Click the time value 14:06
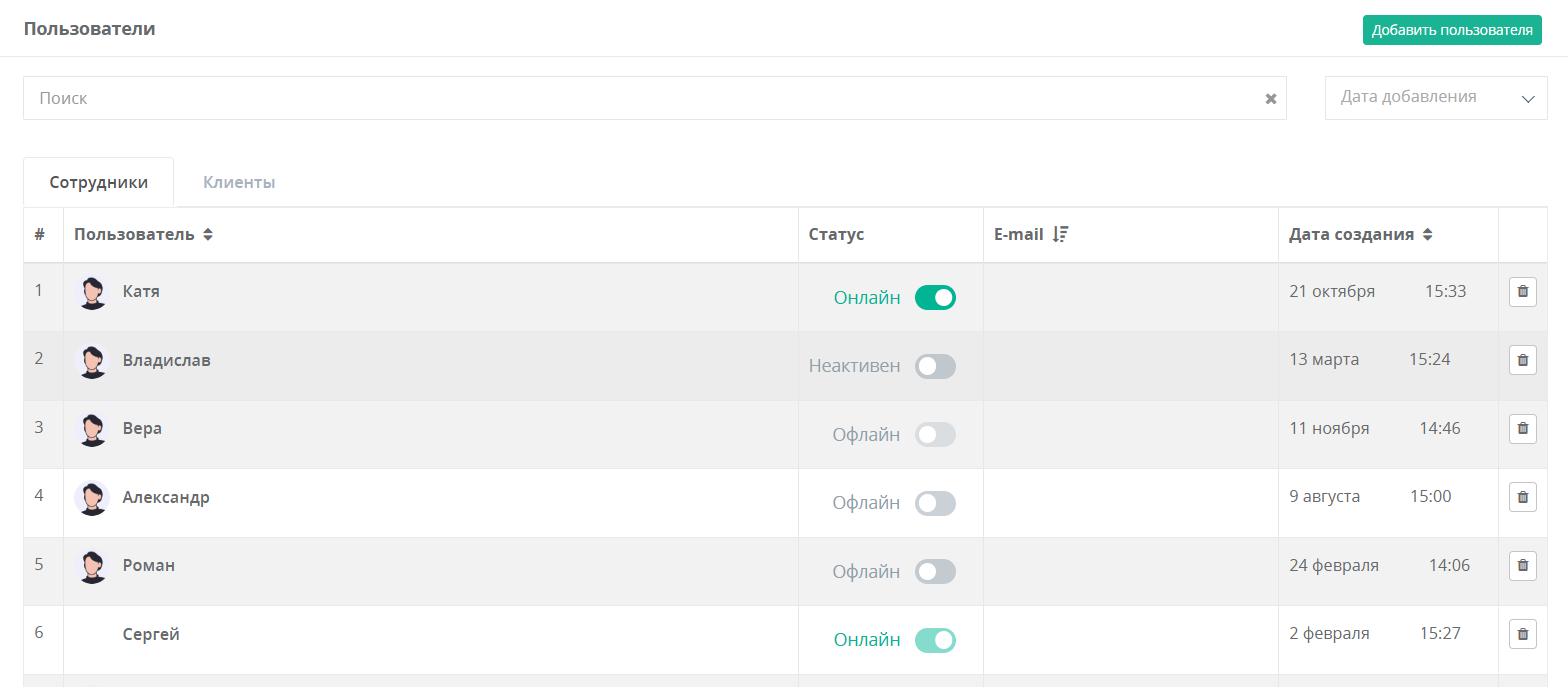 point(1449,565)
